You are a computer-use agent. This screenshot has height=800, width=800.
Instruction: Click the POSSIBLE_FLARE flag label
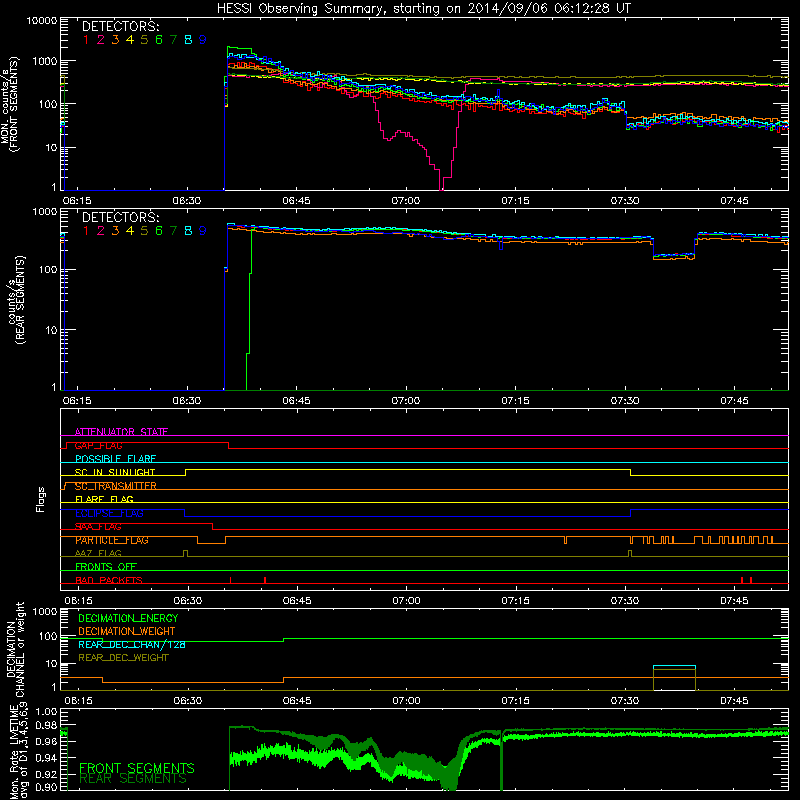(115, 459)
